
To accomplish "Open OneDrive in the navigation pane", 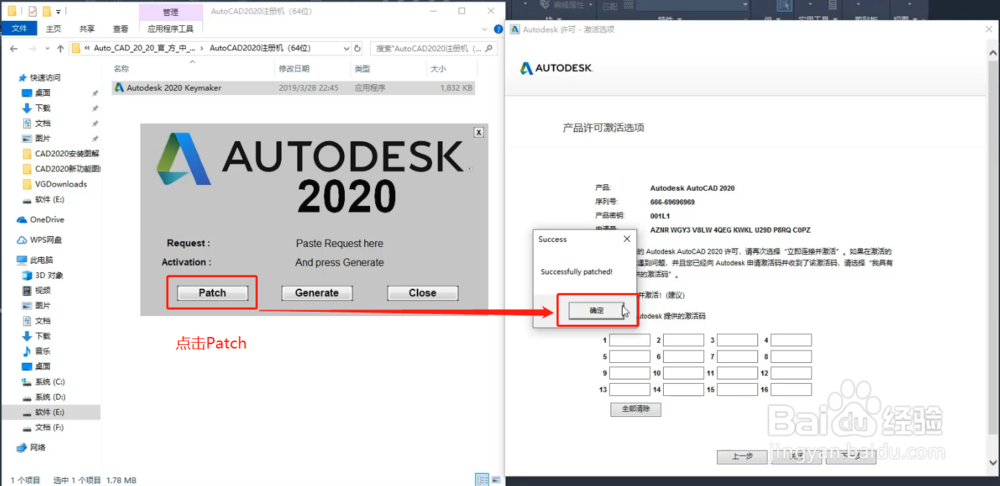I will tap(47, 219).
